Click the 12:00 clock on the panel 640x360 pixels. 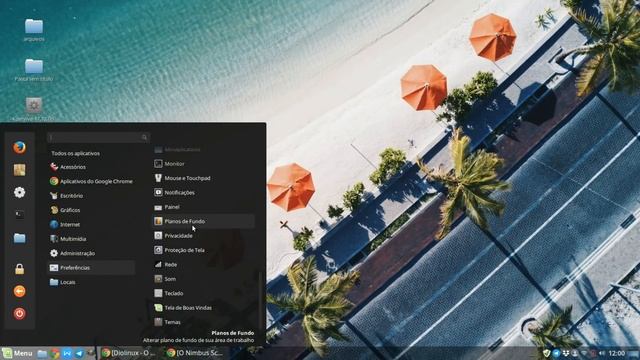click(x=617, y=353)
